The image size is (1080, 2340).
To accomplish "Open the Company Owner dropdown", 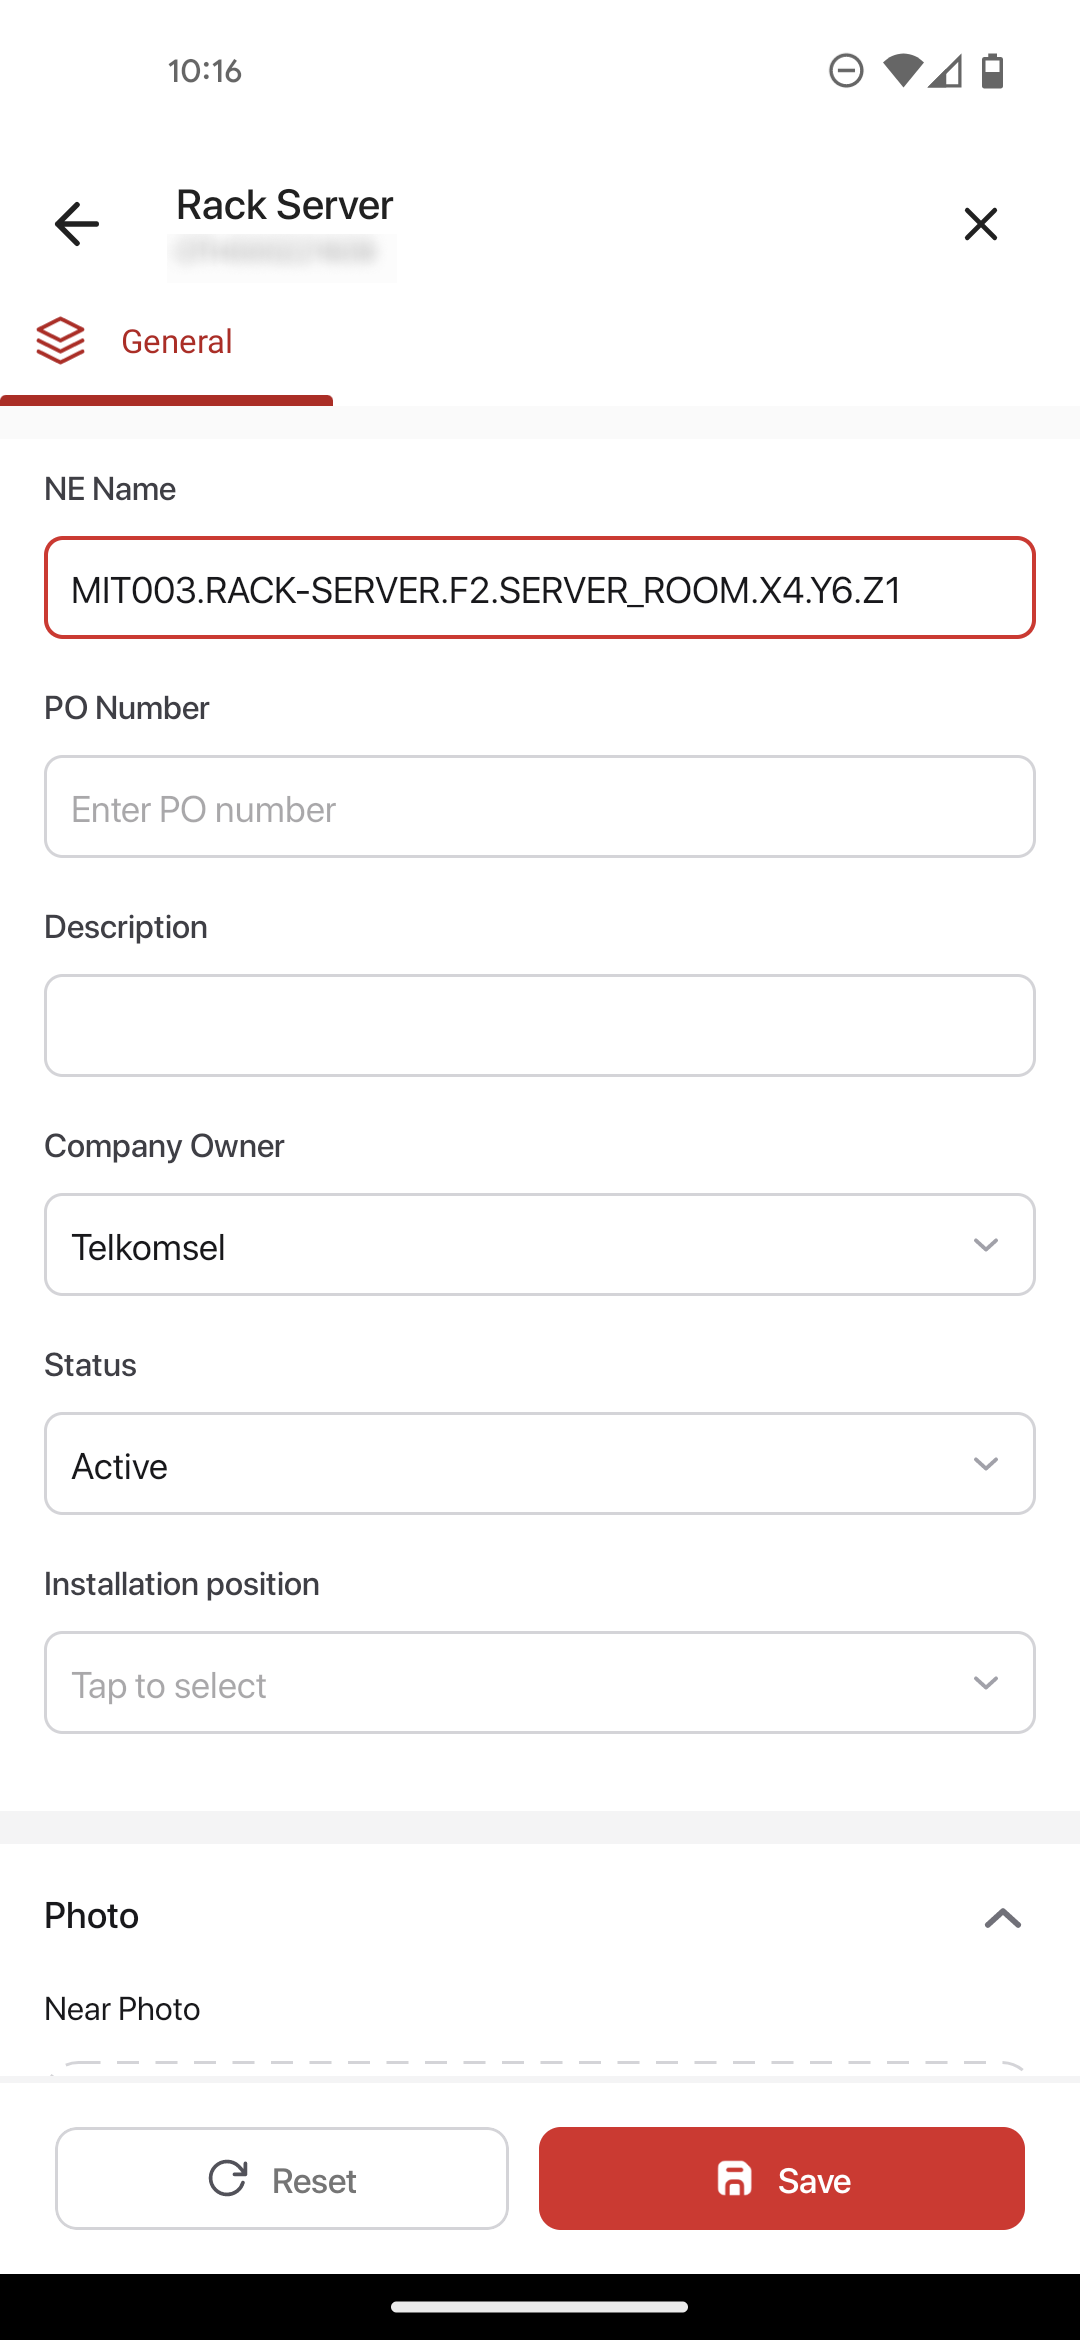I will point(540,1245).
